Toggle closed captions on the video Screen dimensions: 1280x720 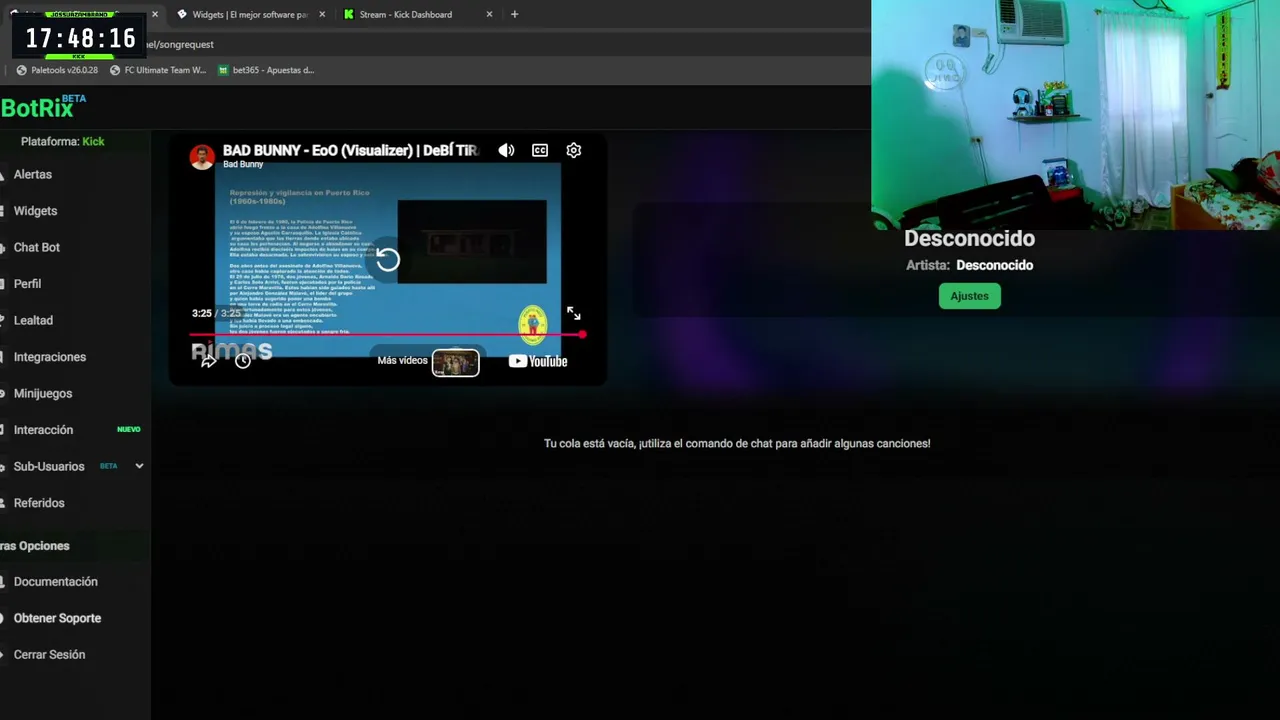[540, 150]
